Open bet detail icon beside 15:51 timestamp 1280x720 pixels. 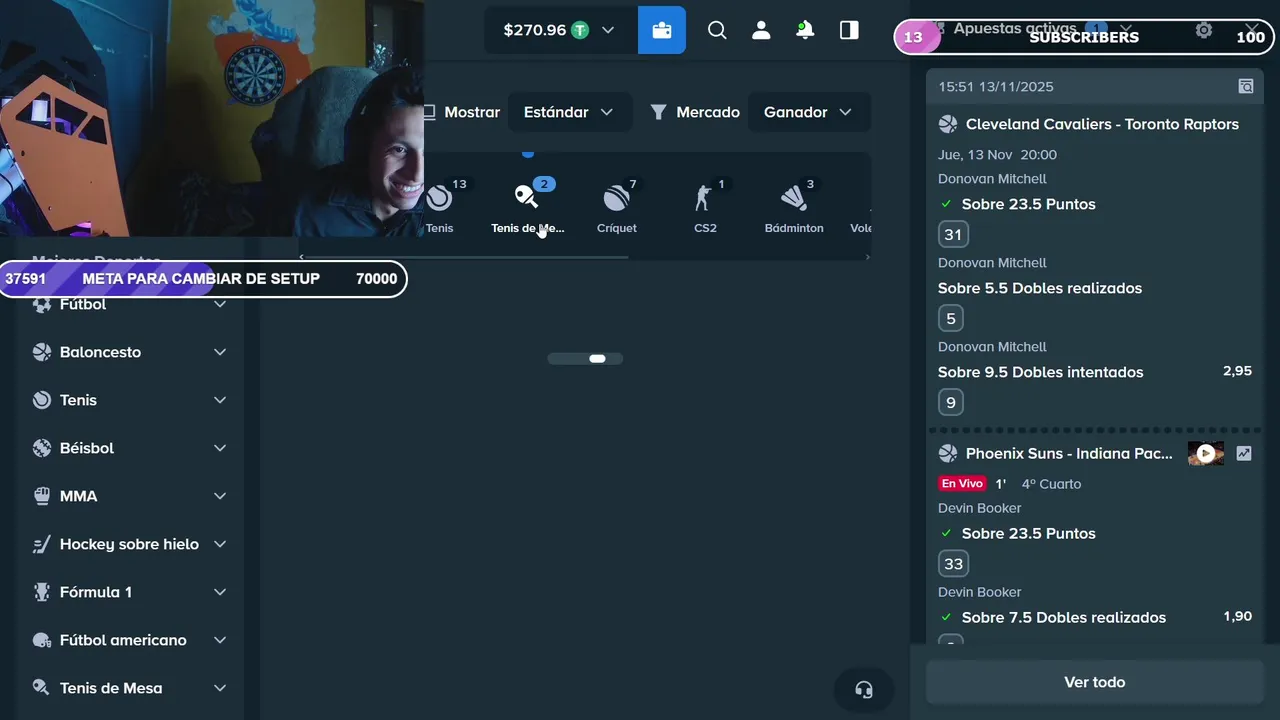pyautogui.click(x=1246, y=87)
